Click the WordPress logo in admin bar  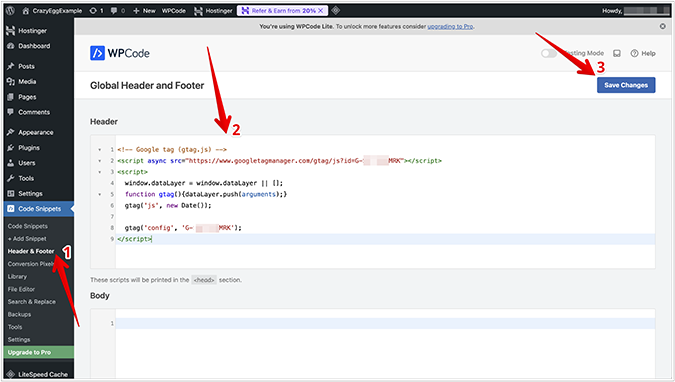10,11
